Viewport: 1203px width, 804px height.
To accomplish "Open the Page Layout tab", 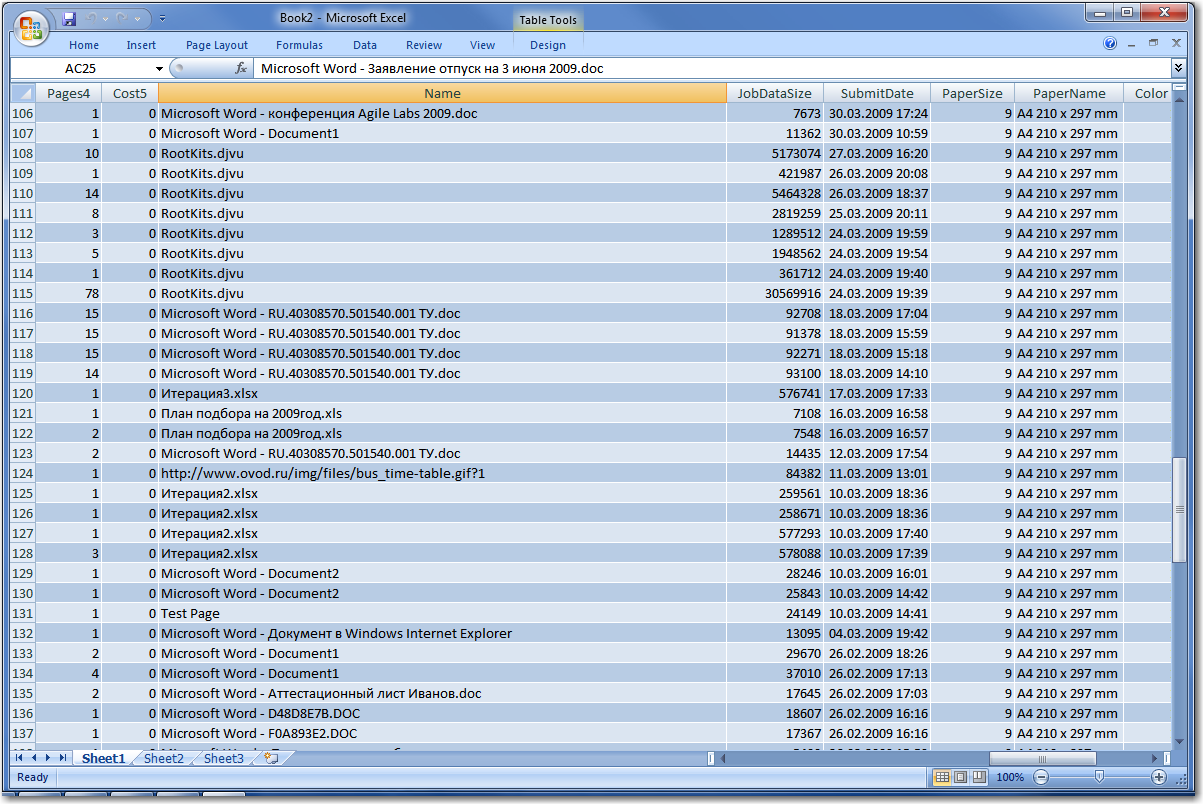I will pyautogui.click(x=217, y=45).
